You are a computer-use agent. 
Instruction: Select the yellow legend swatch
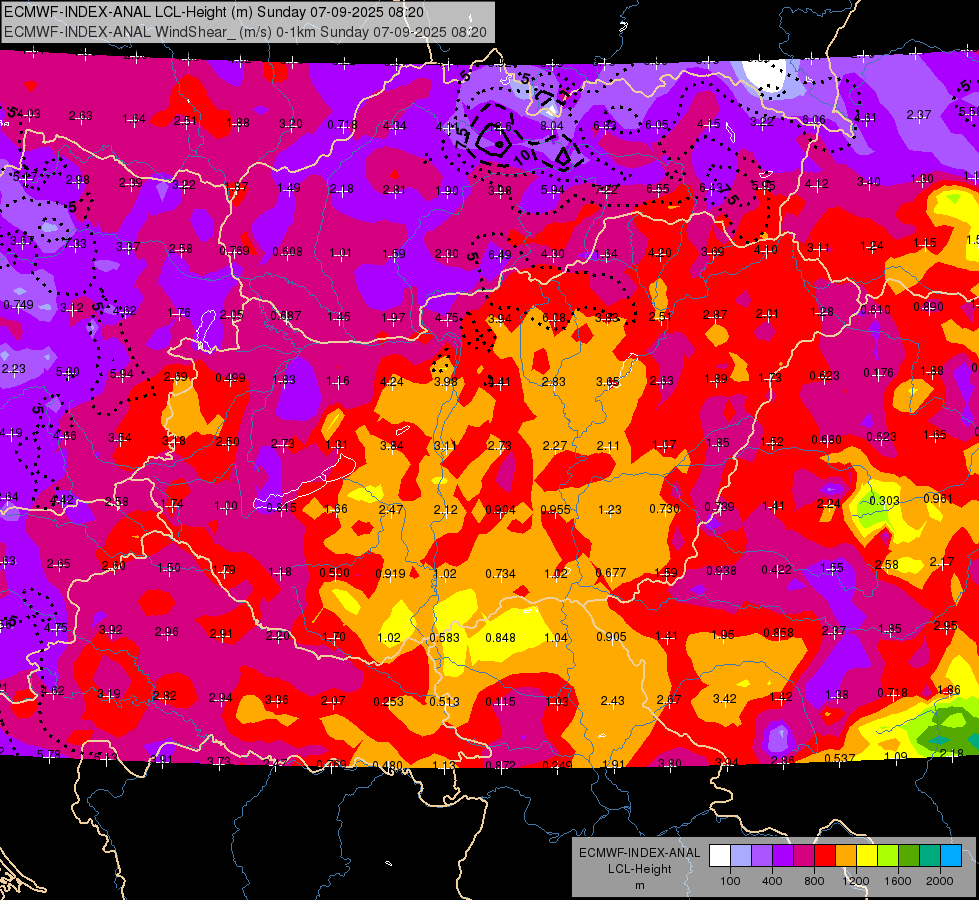pos(867,856)
